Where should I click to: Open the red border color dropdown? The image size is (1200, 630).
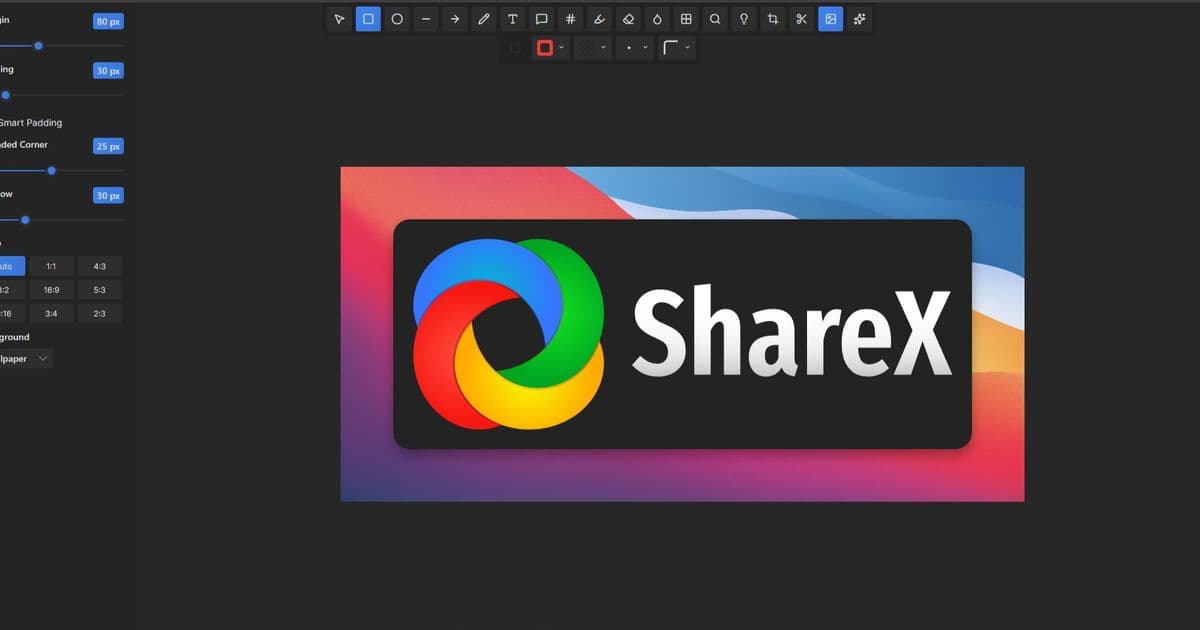(x=561, y=47)
